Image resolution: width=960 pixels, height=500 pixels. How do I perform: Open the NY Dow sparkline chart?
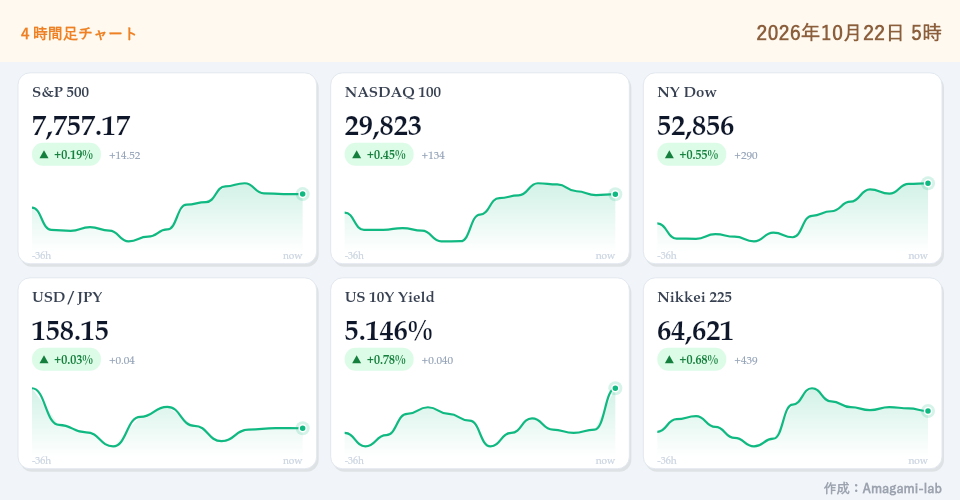tap(793, 215)
